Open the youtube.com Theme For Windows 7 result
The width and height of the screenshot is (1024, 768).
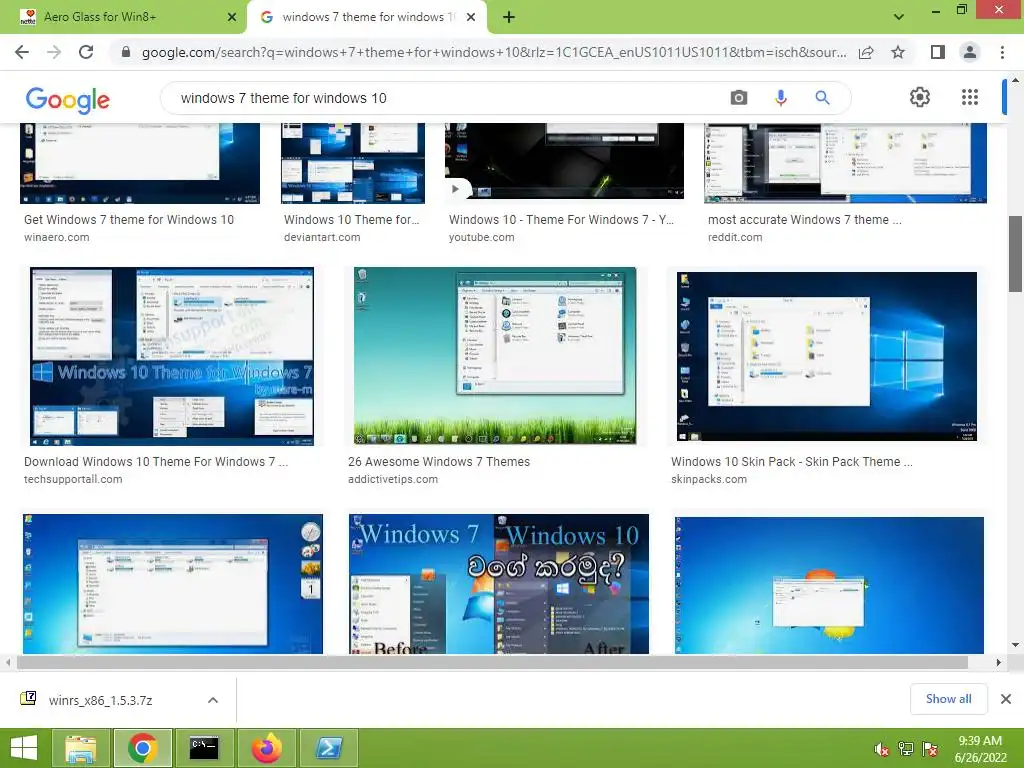click(561, 220)
